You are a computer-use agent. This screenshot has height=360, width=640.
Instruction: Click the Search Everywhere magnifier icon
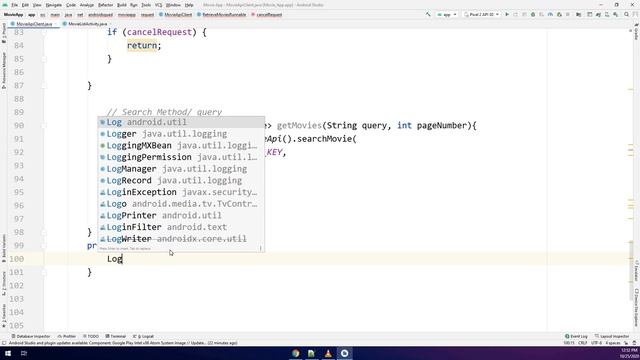pyautogui.click(x=627, y=14)
